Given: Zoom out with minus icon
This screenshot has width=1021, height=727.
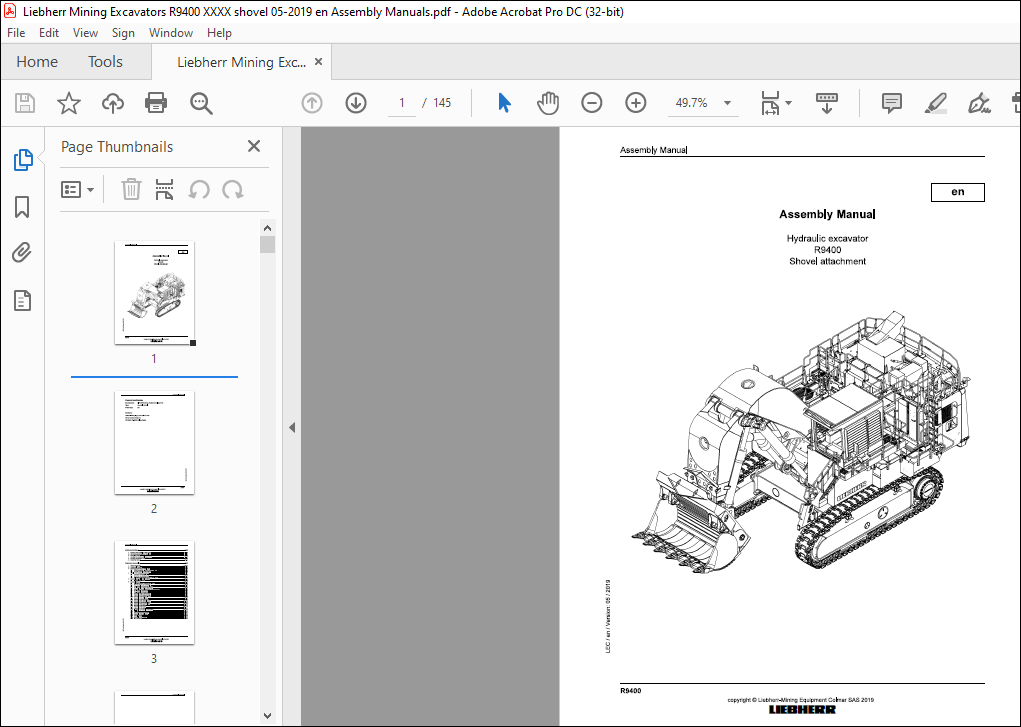Looking at the screenshot, I should [x=591, y=103].
